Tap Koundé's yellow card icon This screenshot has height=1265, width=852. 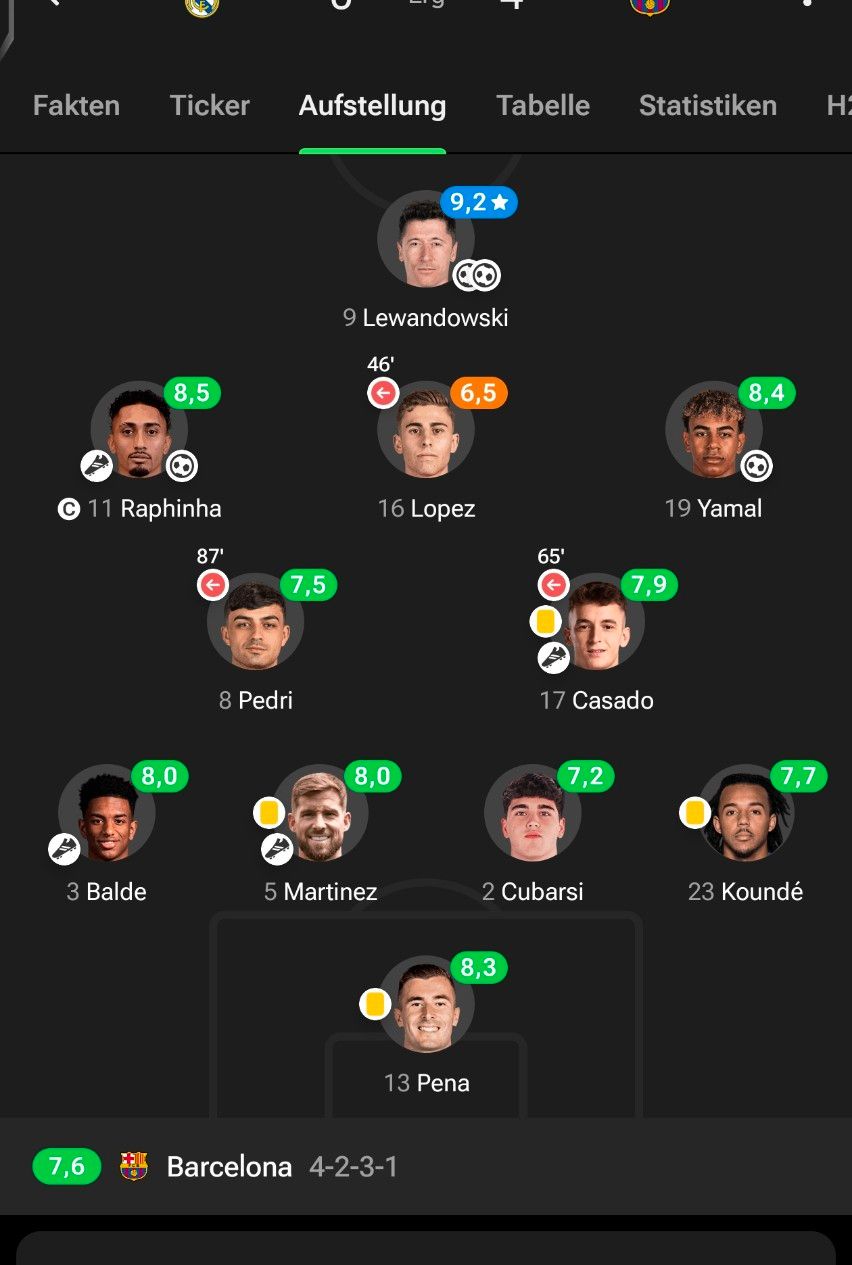point(695,812)
